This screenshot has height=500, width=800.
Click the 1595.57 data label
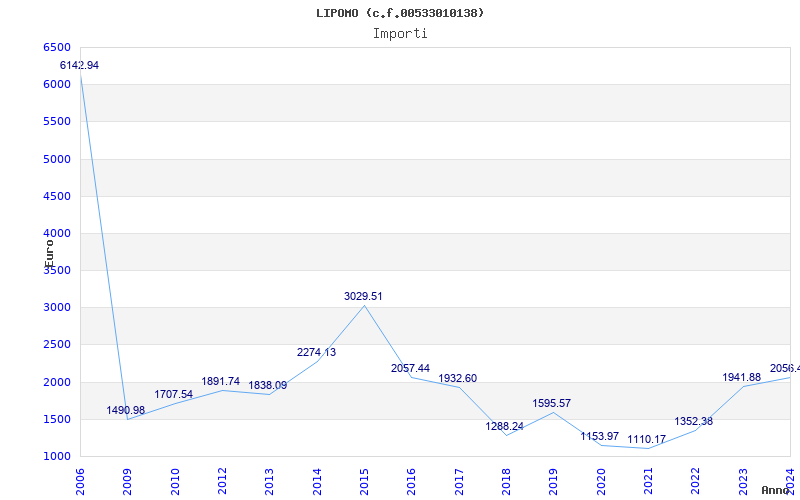pos(552,403)
